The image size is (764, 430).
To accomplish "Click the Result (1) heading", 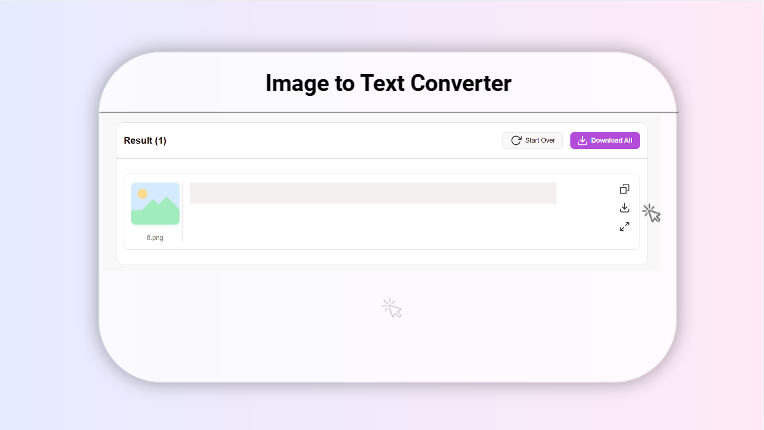I will [x=145, y=141].
